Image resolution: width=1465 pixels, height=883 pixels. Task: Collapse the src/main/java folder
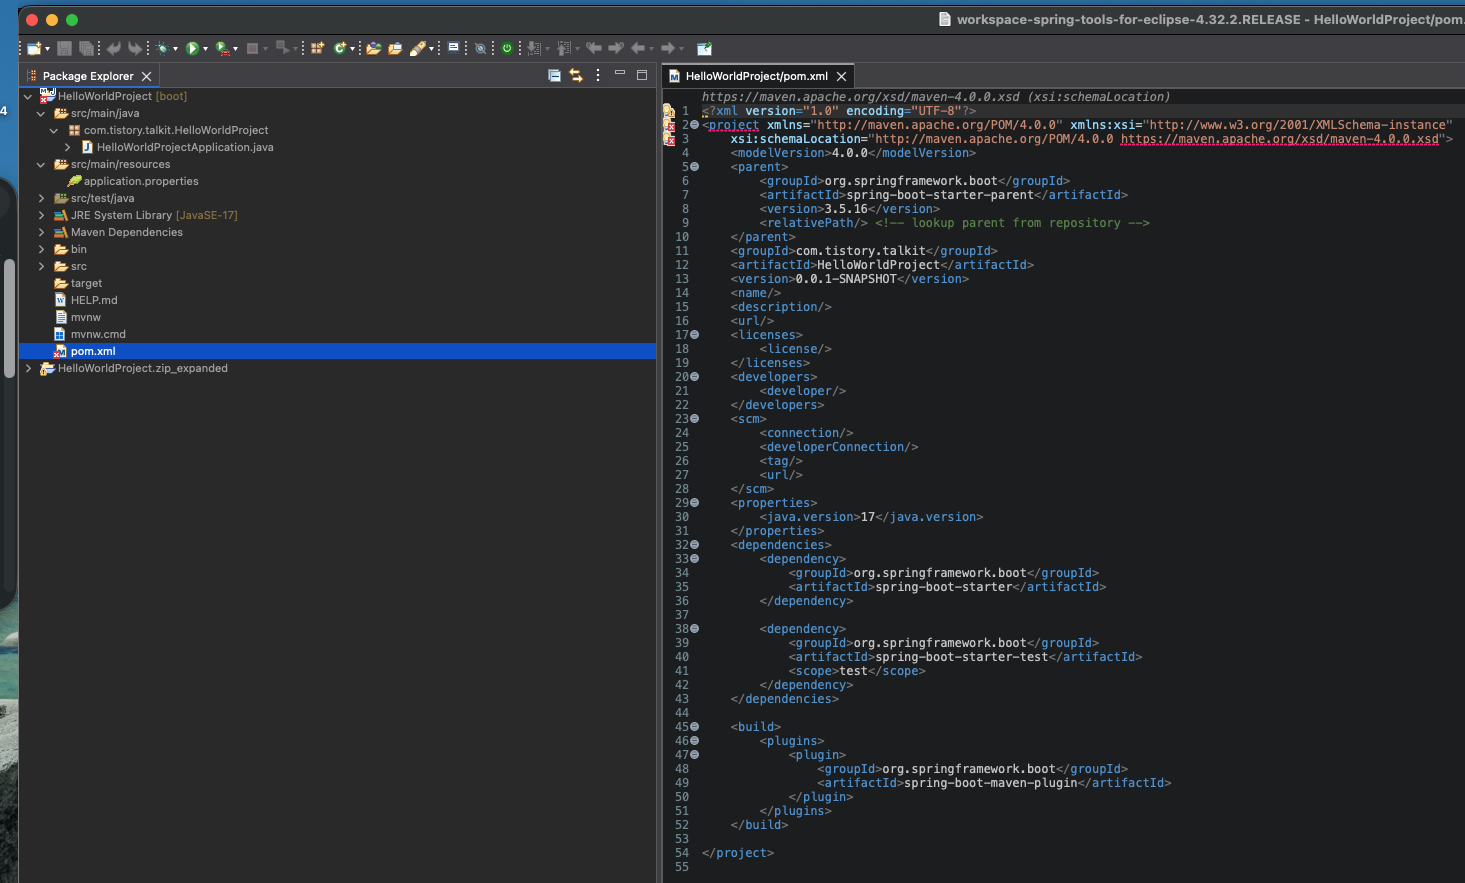pyautogui.click(x=41, y=114)
